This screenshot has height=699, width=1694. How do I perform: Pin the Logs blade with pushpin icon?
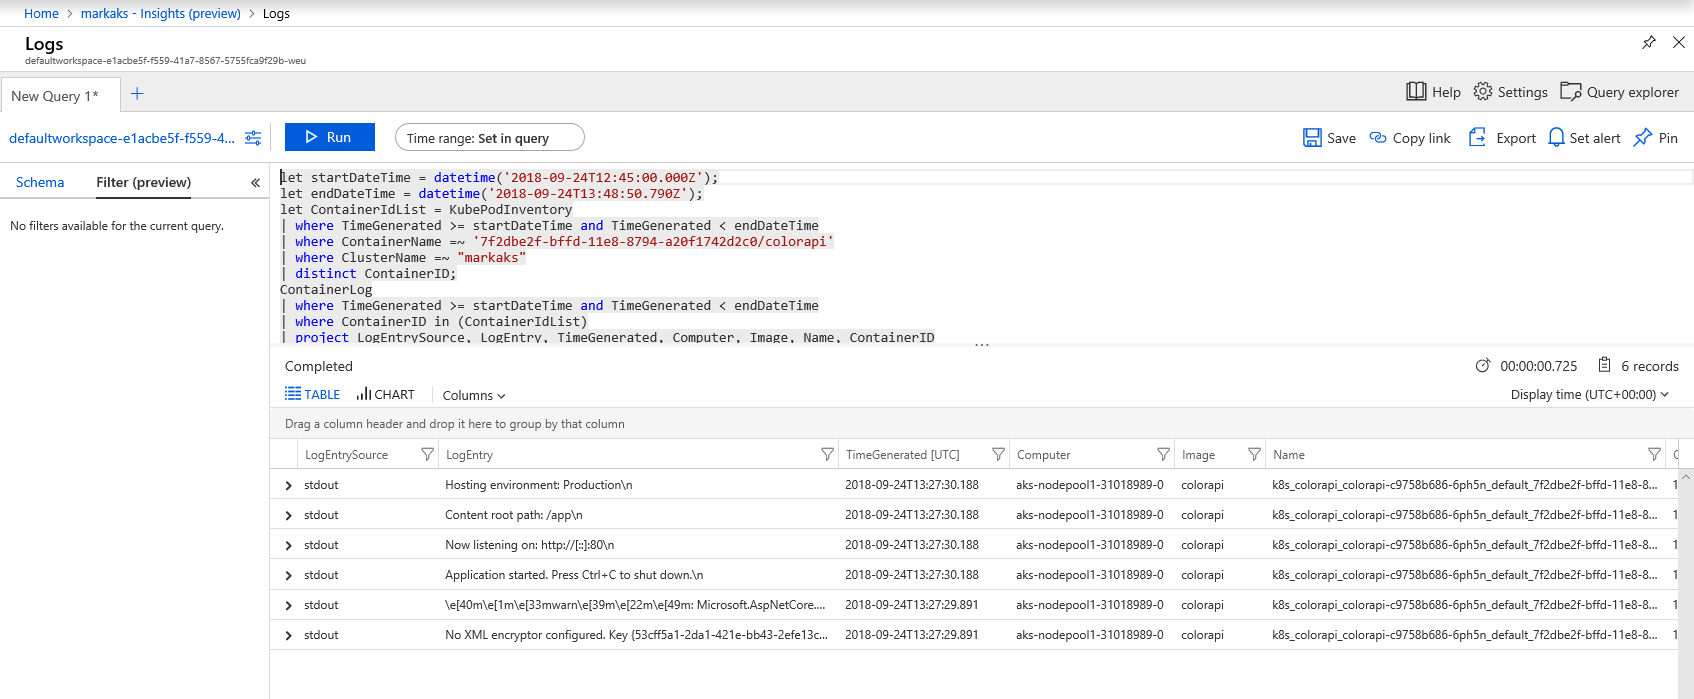[1649, 42]
